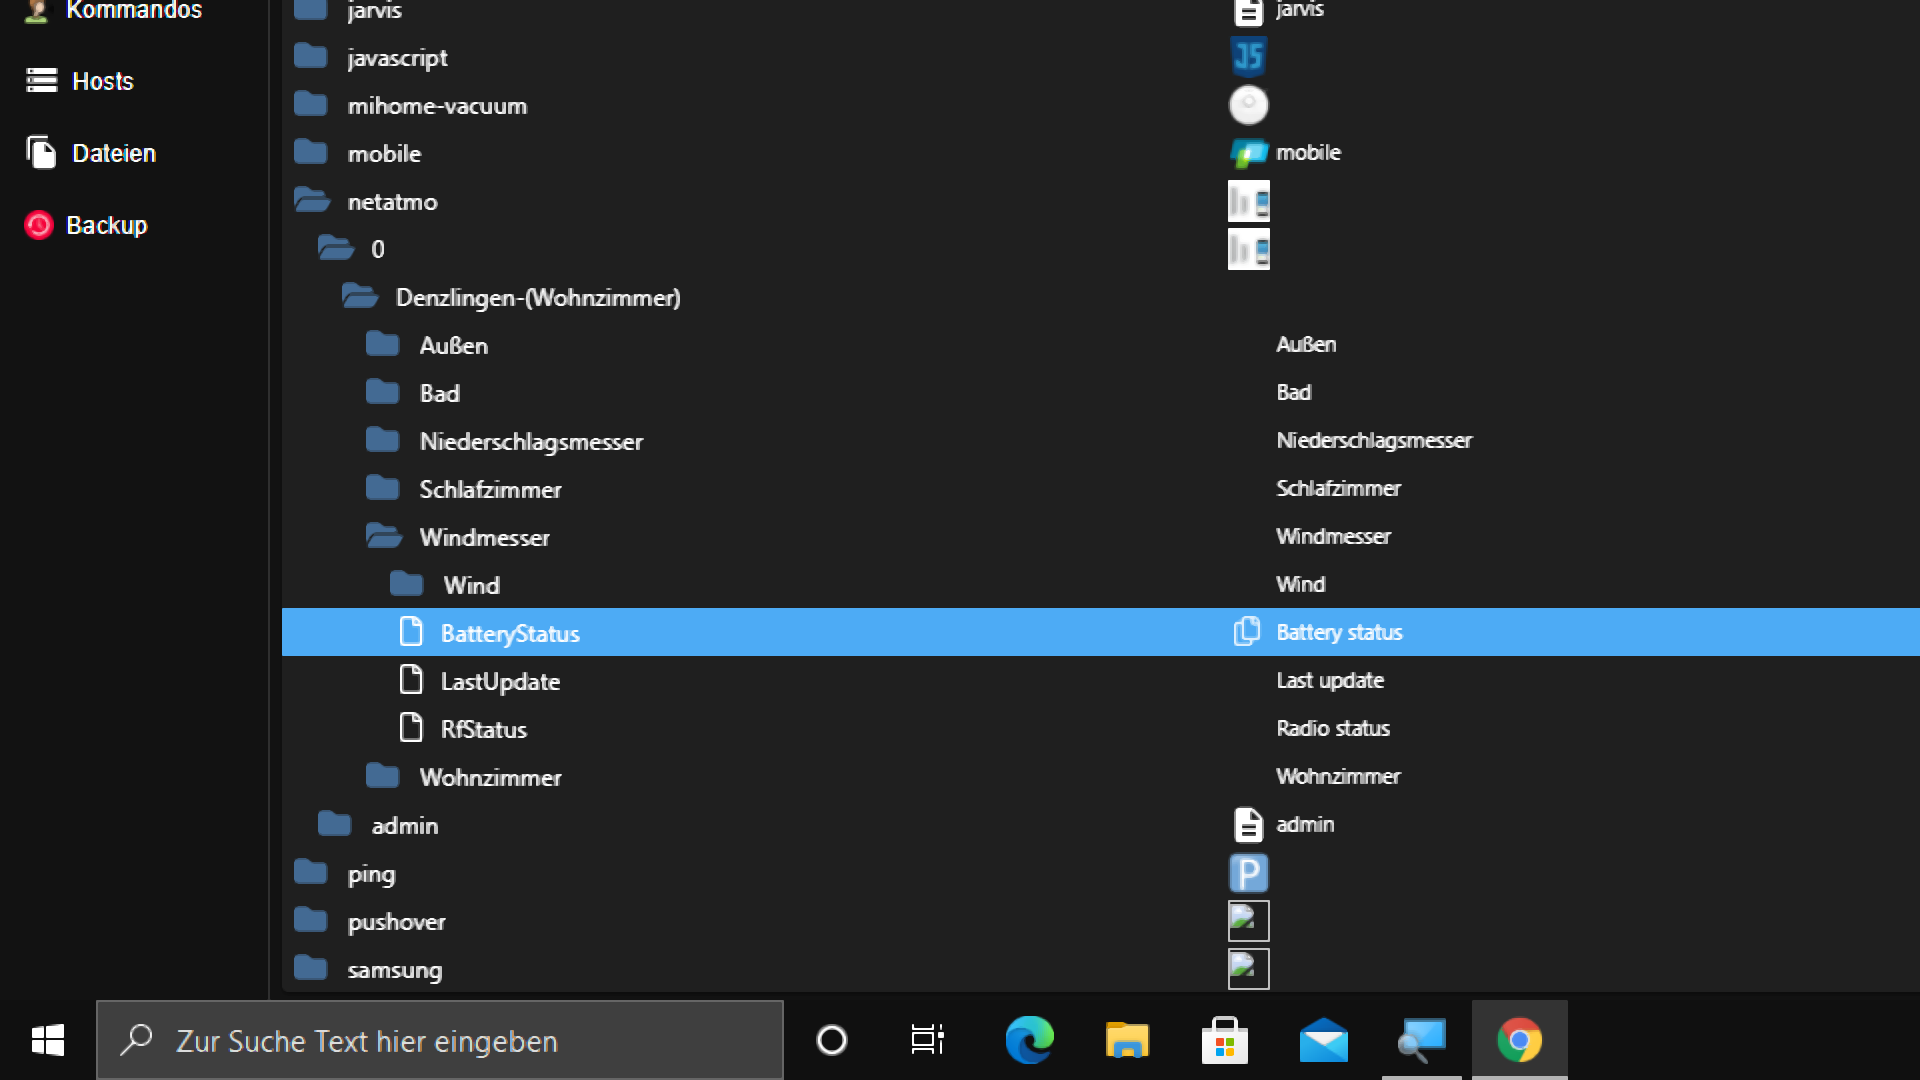Expand the Schlafzimmer folder
This screenshot has height=1080, width=1920.
[x=383, y=489]
